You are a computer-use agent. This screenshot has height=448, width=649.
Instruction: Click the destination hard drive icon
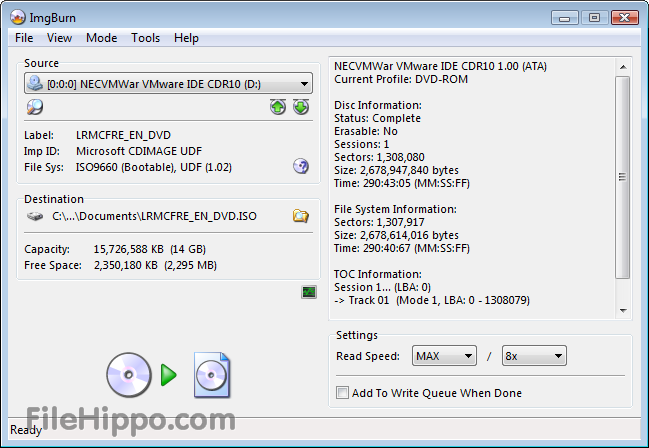[x=35, y=216]
